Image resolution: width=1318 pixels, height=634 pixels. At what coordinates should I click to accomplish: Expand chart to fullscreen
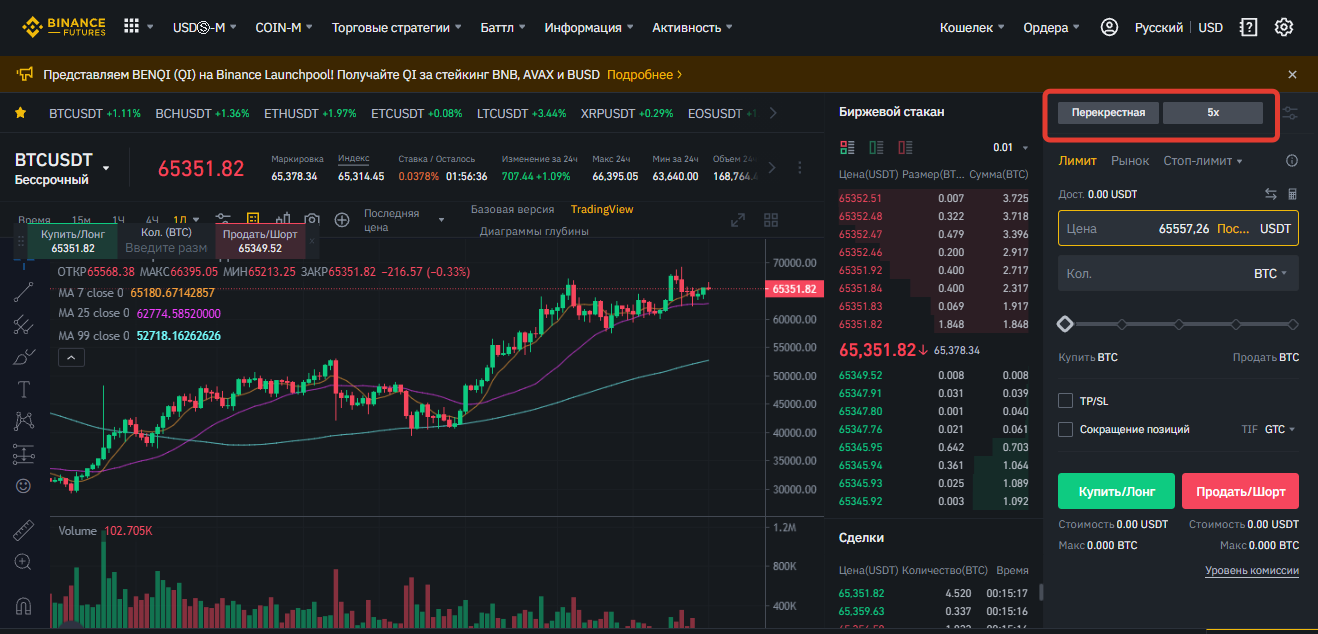click(x=739, y=220)
